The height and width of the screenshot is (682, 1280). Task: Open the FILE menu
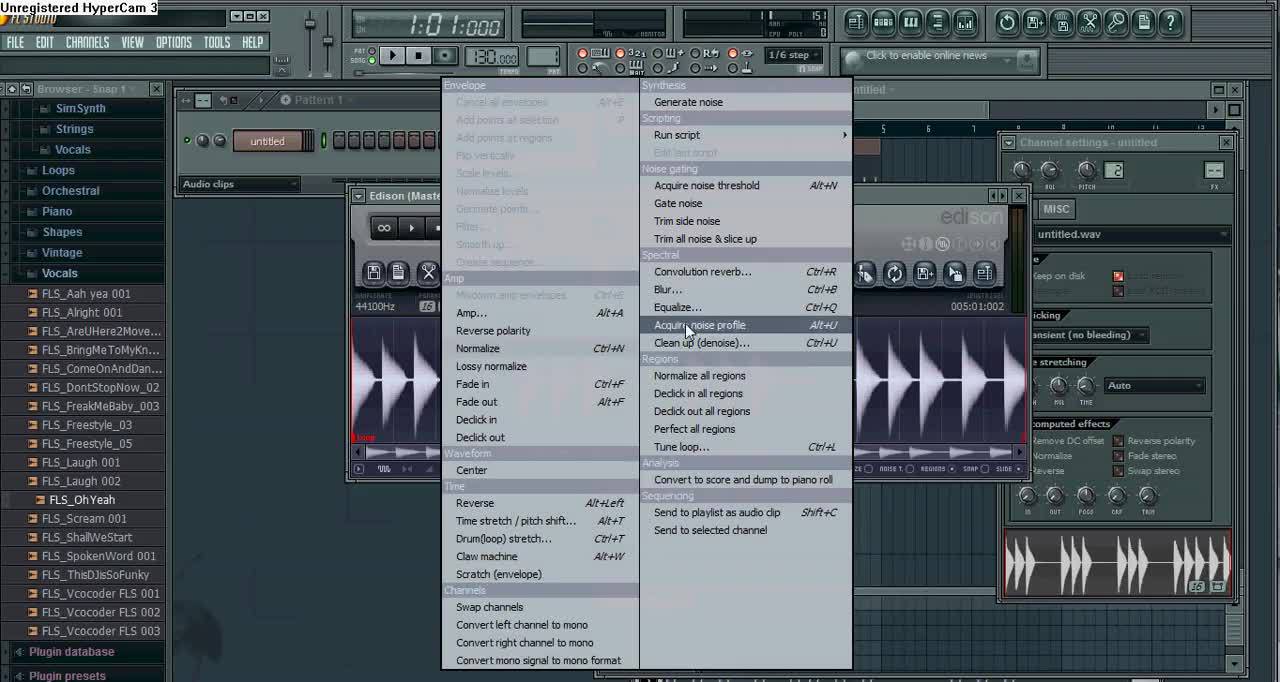point(16,42)
